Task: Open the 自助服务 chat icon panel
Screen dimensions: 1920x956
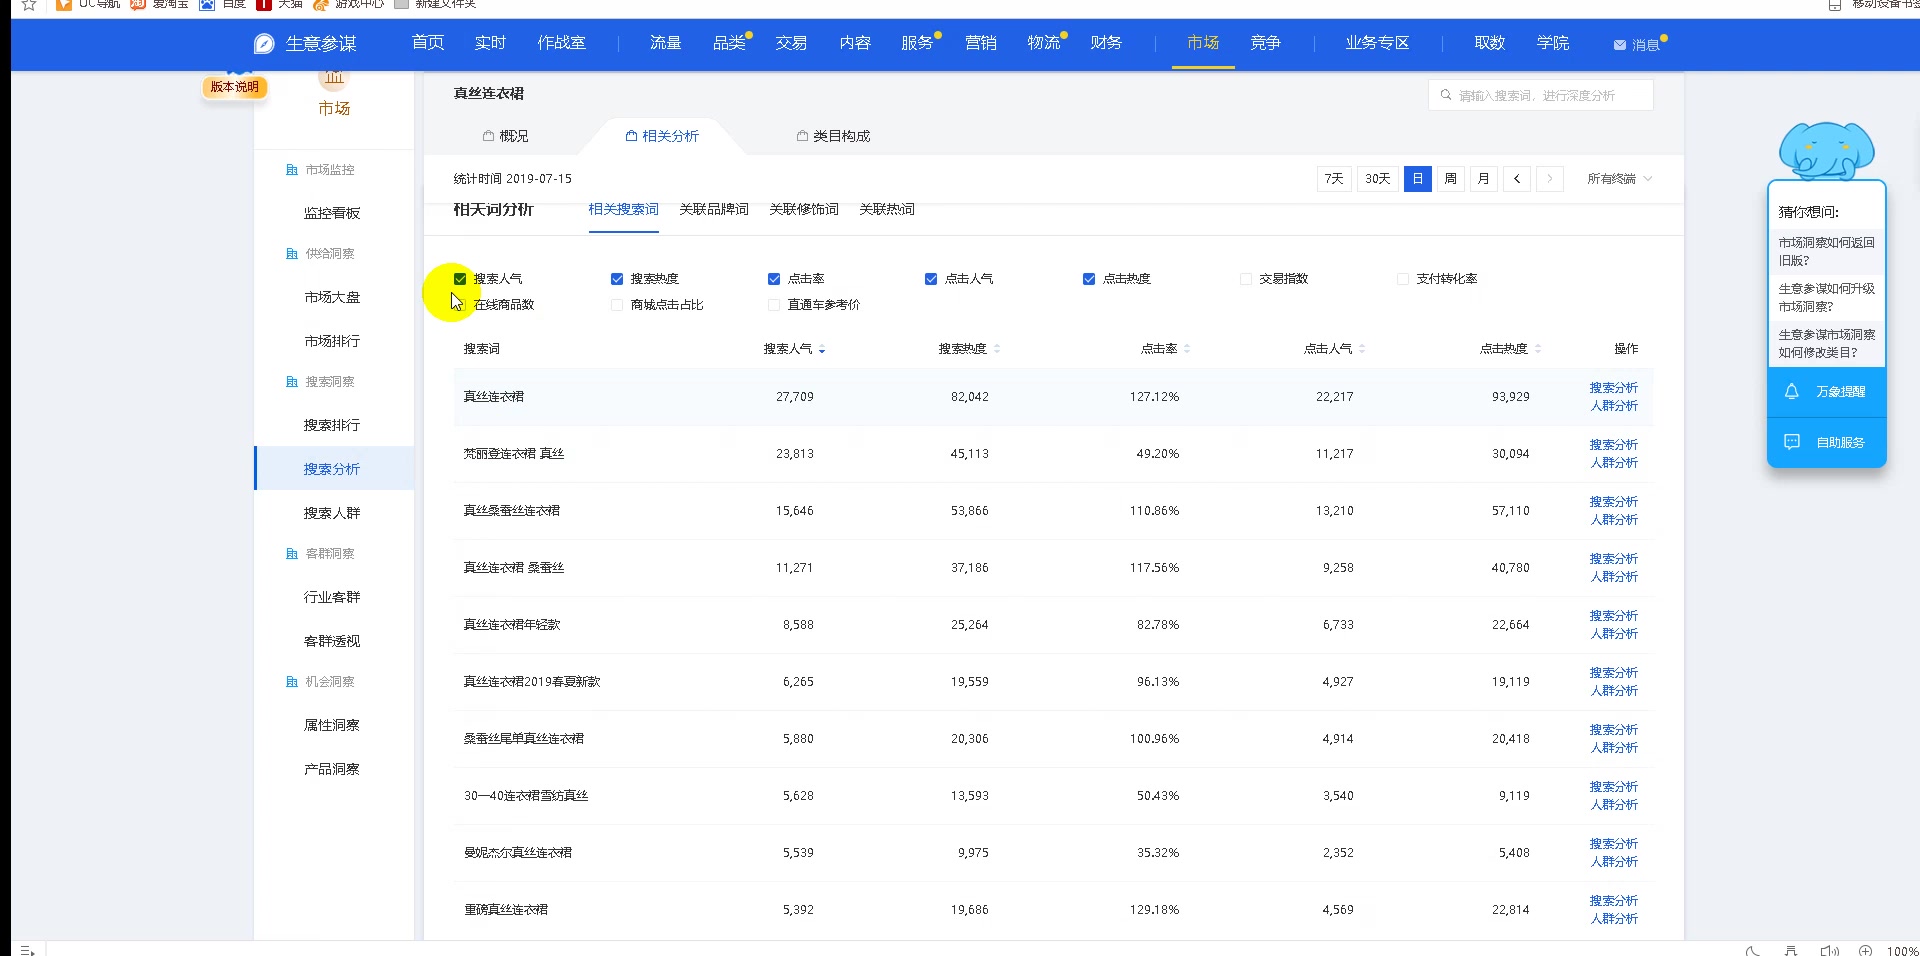Action: click(1793, 442)
